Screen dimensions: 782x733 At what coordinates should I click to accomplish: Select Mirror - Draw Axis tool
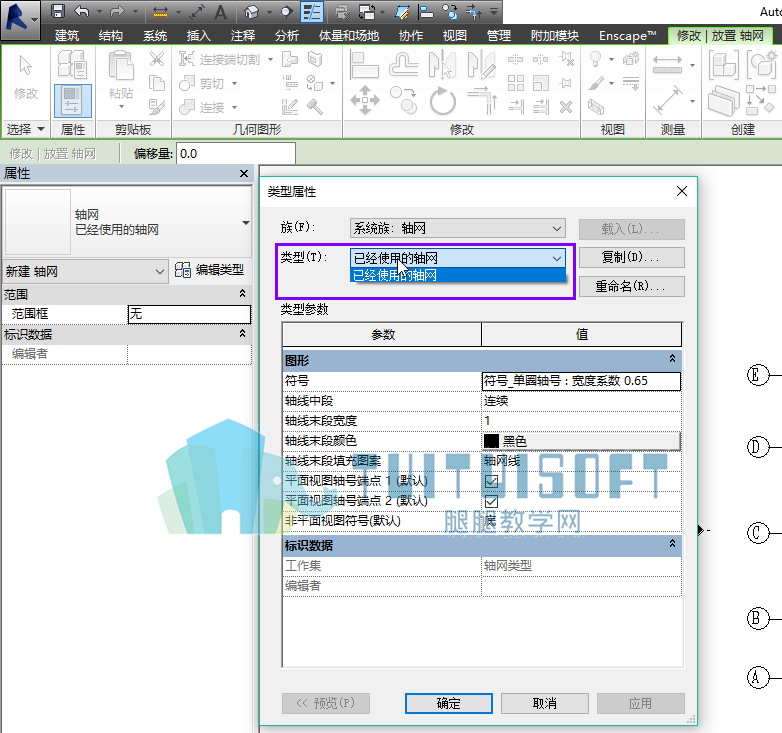[x=481, y=65]
